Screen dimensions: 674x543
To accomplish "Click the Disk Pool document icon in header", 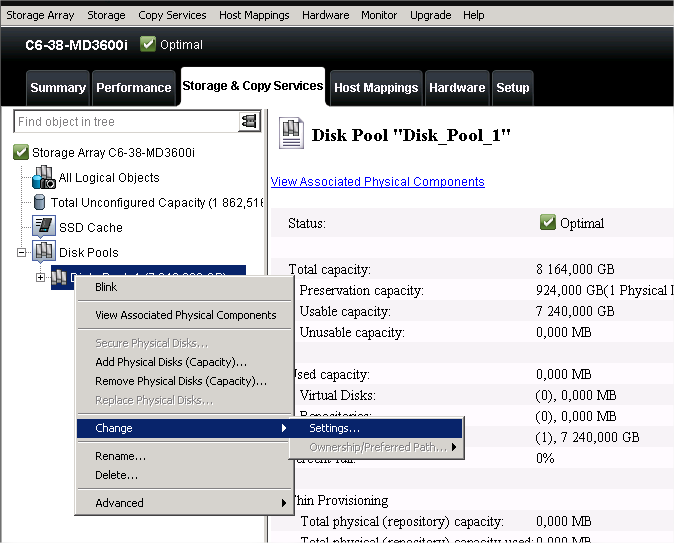I will click(291, 133).
